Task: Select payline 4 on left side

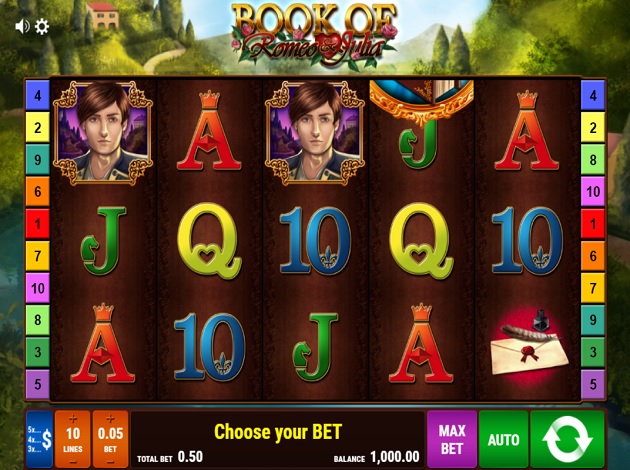Action: point(38,96)
